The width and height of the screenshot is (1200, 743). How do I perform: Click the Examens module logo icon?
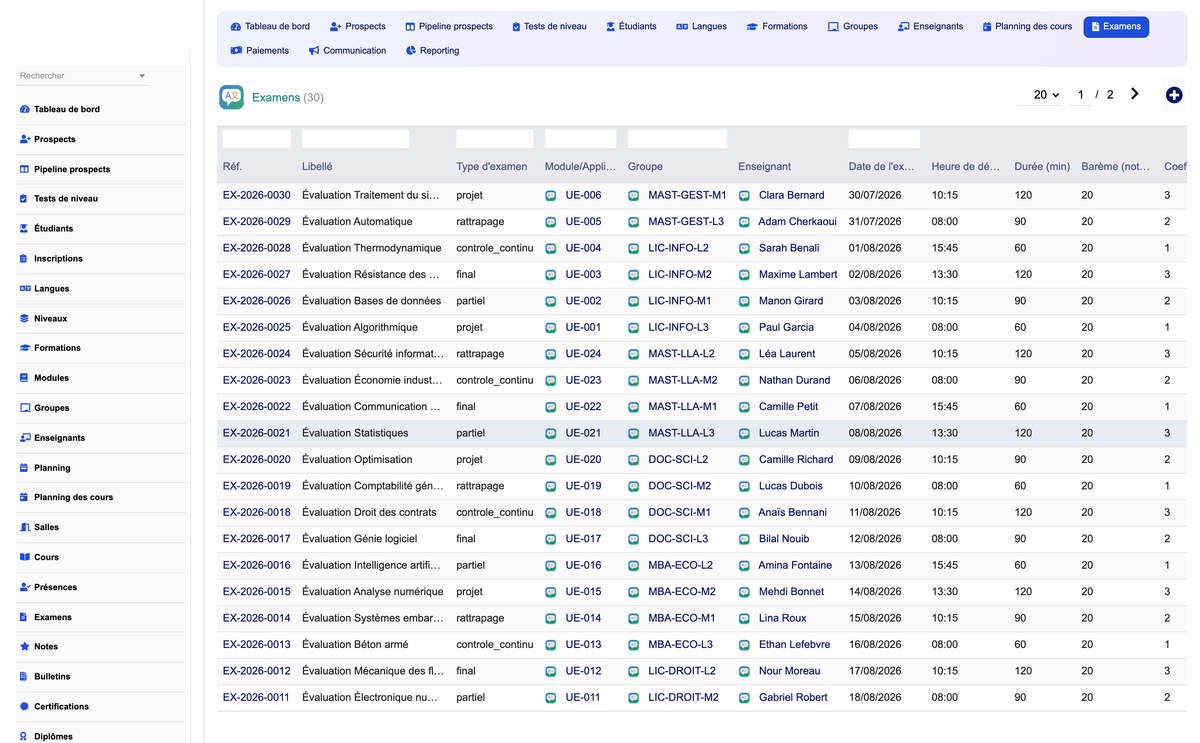coord(231,97)
